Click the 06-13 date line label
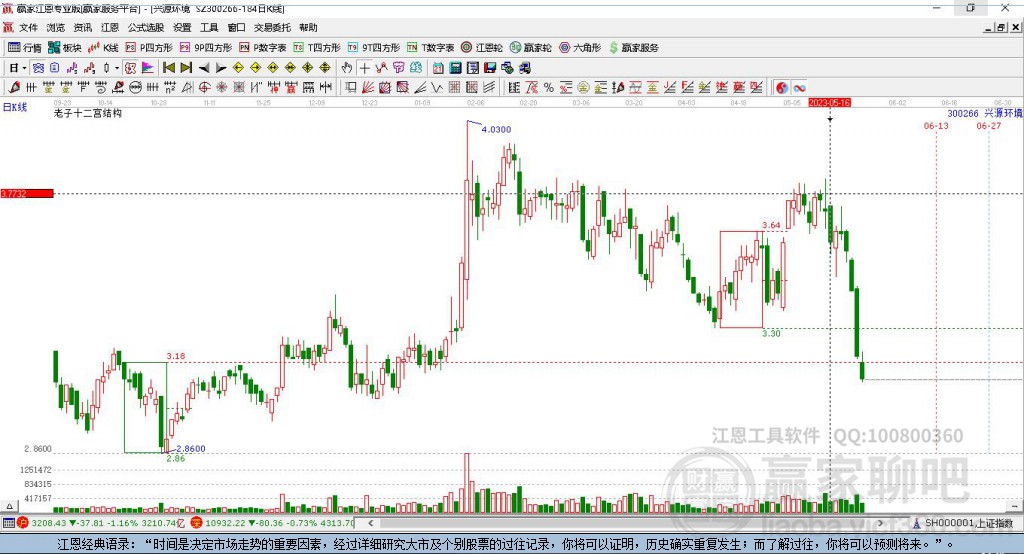Viewport: 1024px width, 554px height. click(936, 125)
